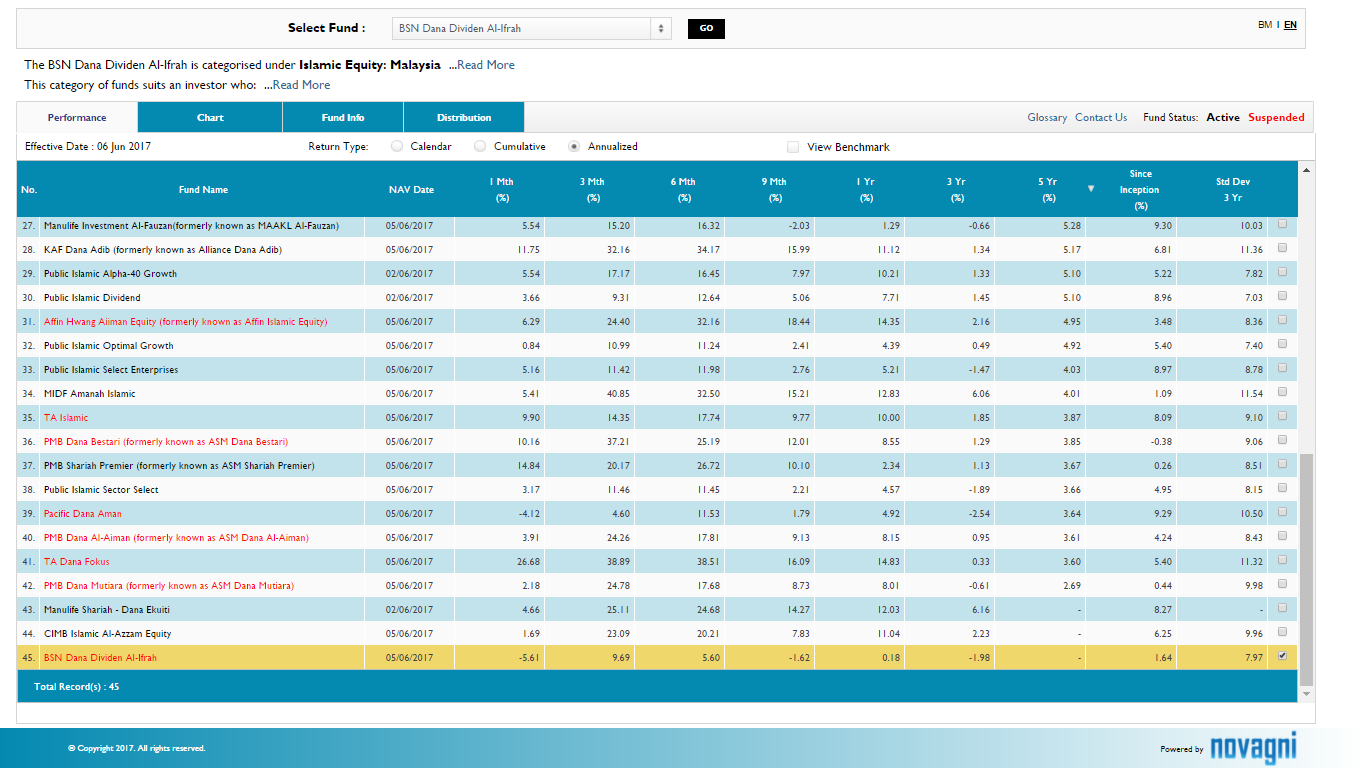1366x768 pixels.
Task: Select the Cumulative return type
Action: [x=478, y=145]
